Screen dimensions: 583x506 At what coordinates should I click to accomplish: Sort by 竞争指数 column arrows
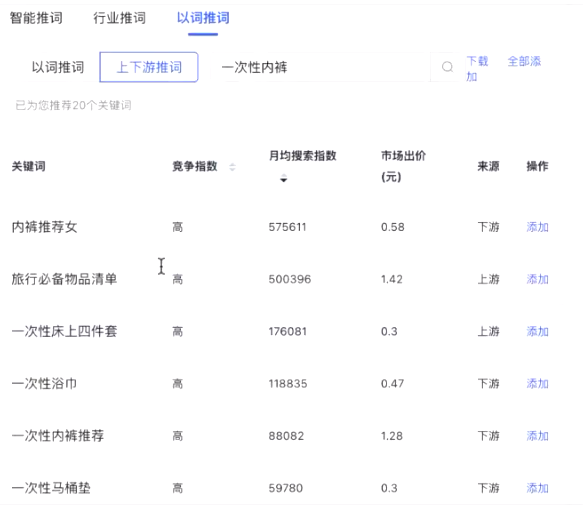[232, 167]
